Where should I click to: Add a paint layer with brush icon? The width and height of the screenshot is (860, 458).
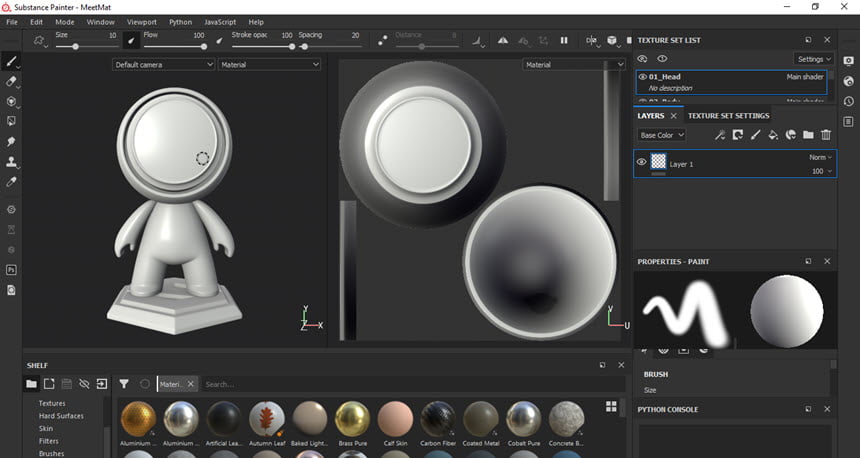(x=755, y=135)
